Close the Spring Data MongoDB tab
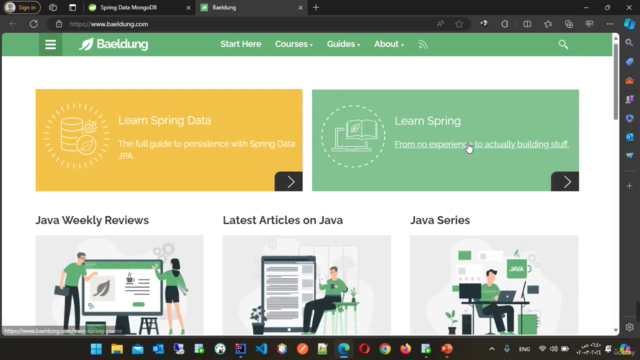The width and height of the screenshot is (640, 360). tap(188, 7)
